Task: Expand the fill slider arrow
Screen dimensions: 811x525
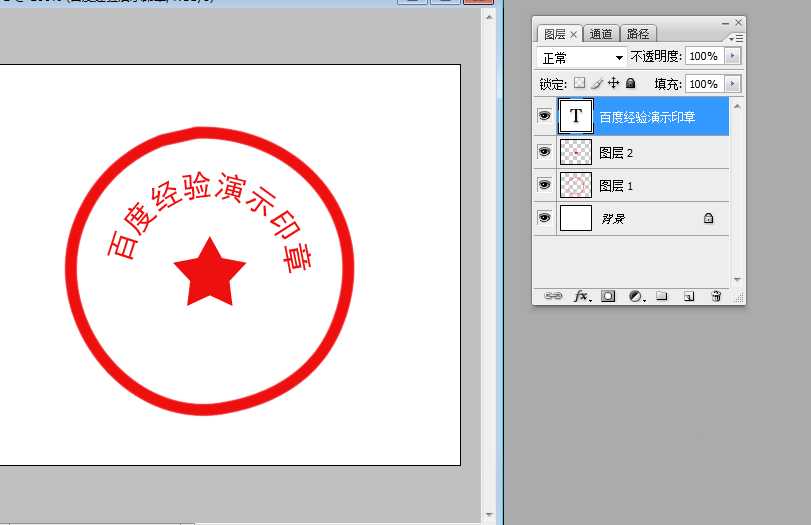Action: coord(733,84)
